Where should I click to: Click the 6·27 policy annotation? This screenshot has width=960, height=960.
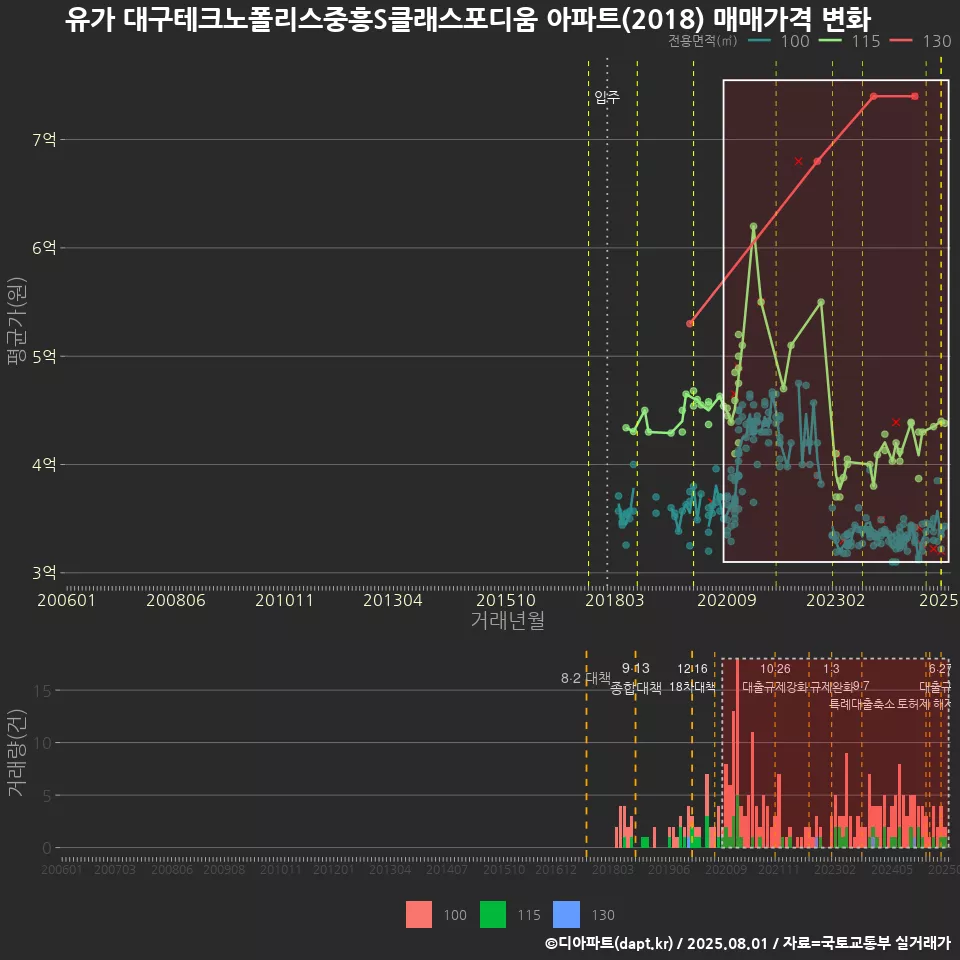(x=940, y=669)
